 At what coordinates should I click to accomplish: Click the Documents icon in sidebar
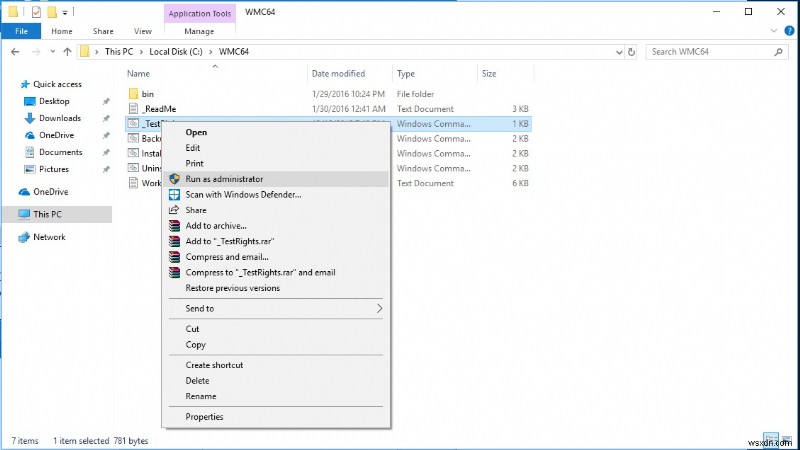click(x=30, y=152)
